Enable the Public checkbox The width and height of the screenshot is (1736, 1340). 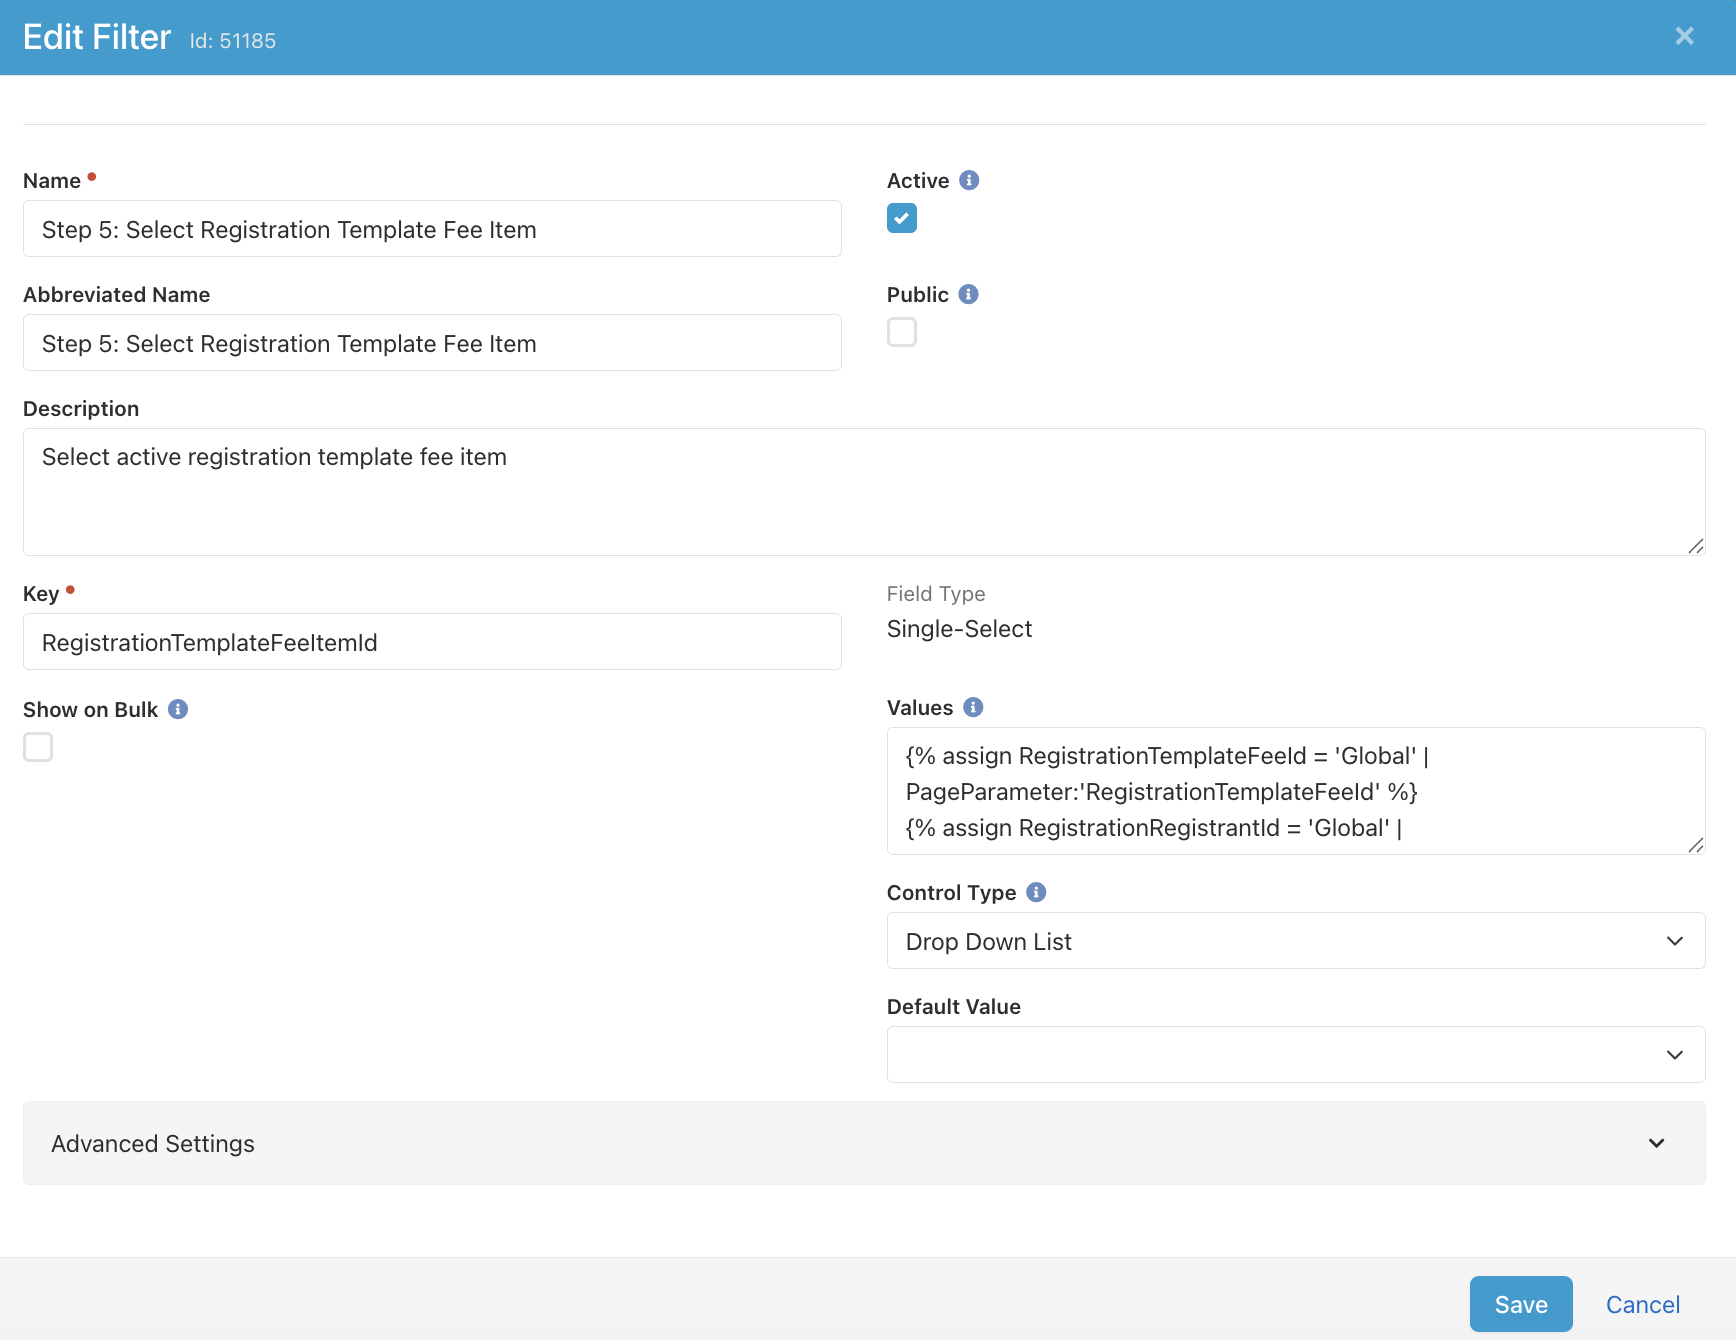902,332
